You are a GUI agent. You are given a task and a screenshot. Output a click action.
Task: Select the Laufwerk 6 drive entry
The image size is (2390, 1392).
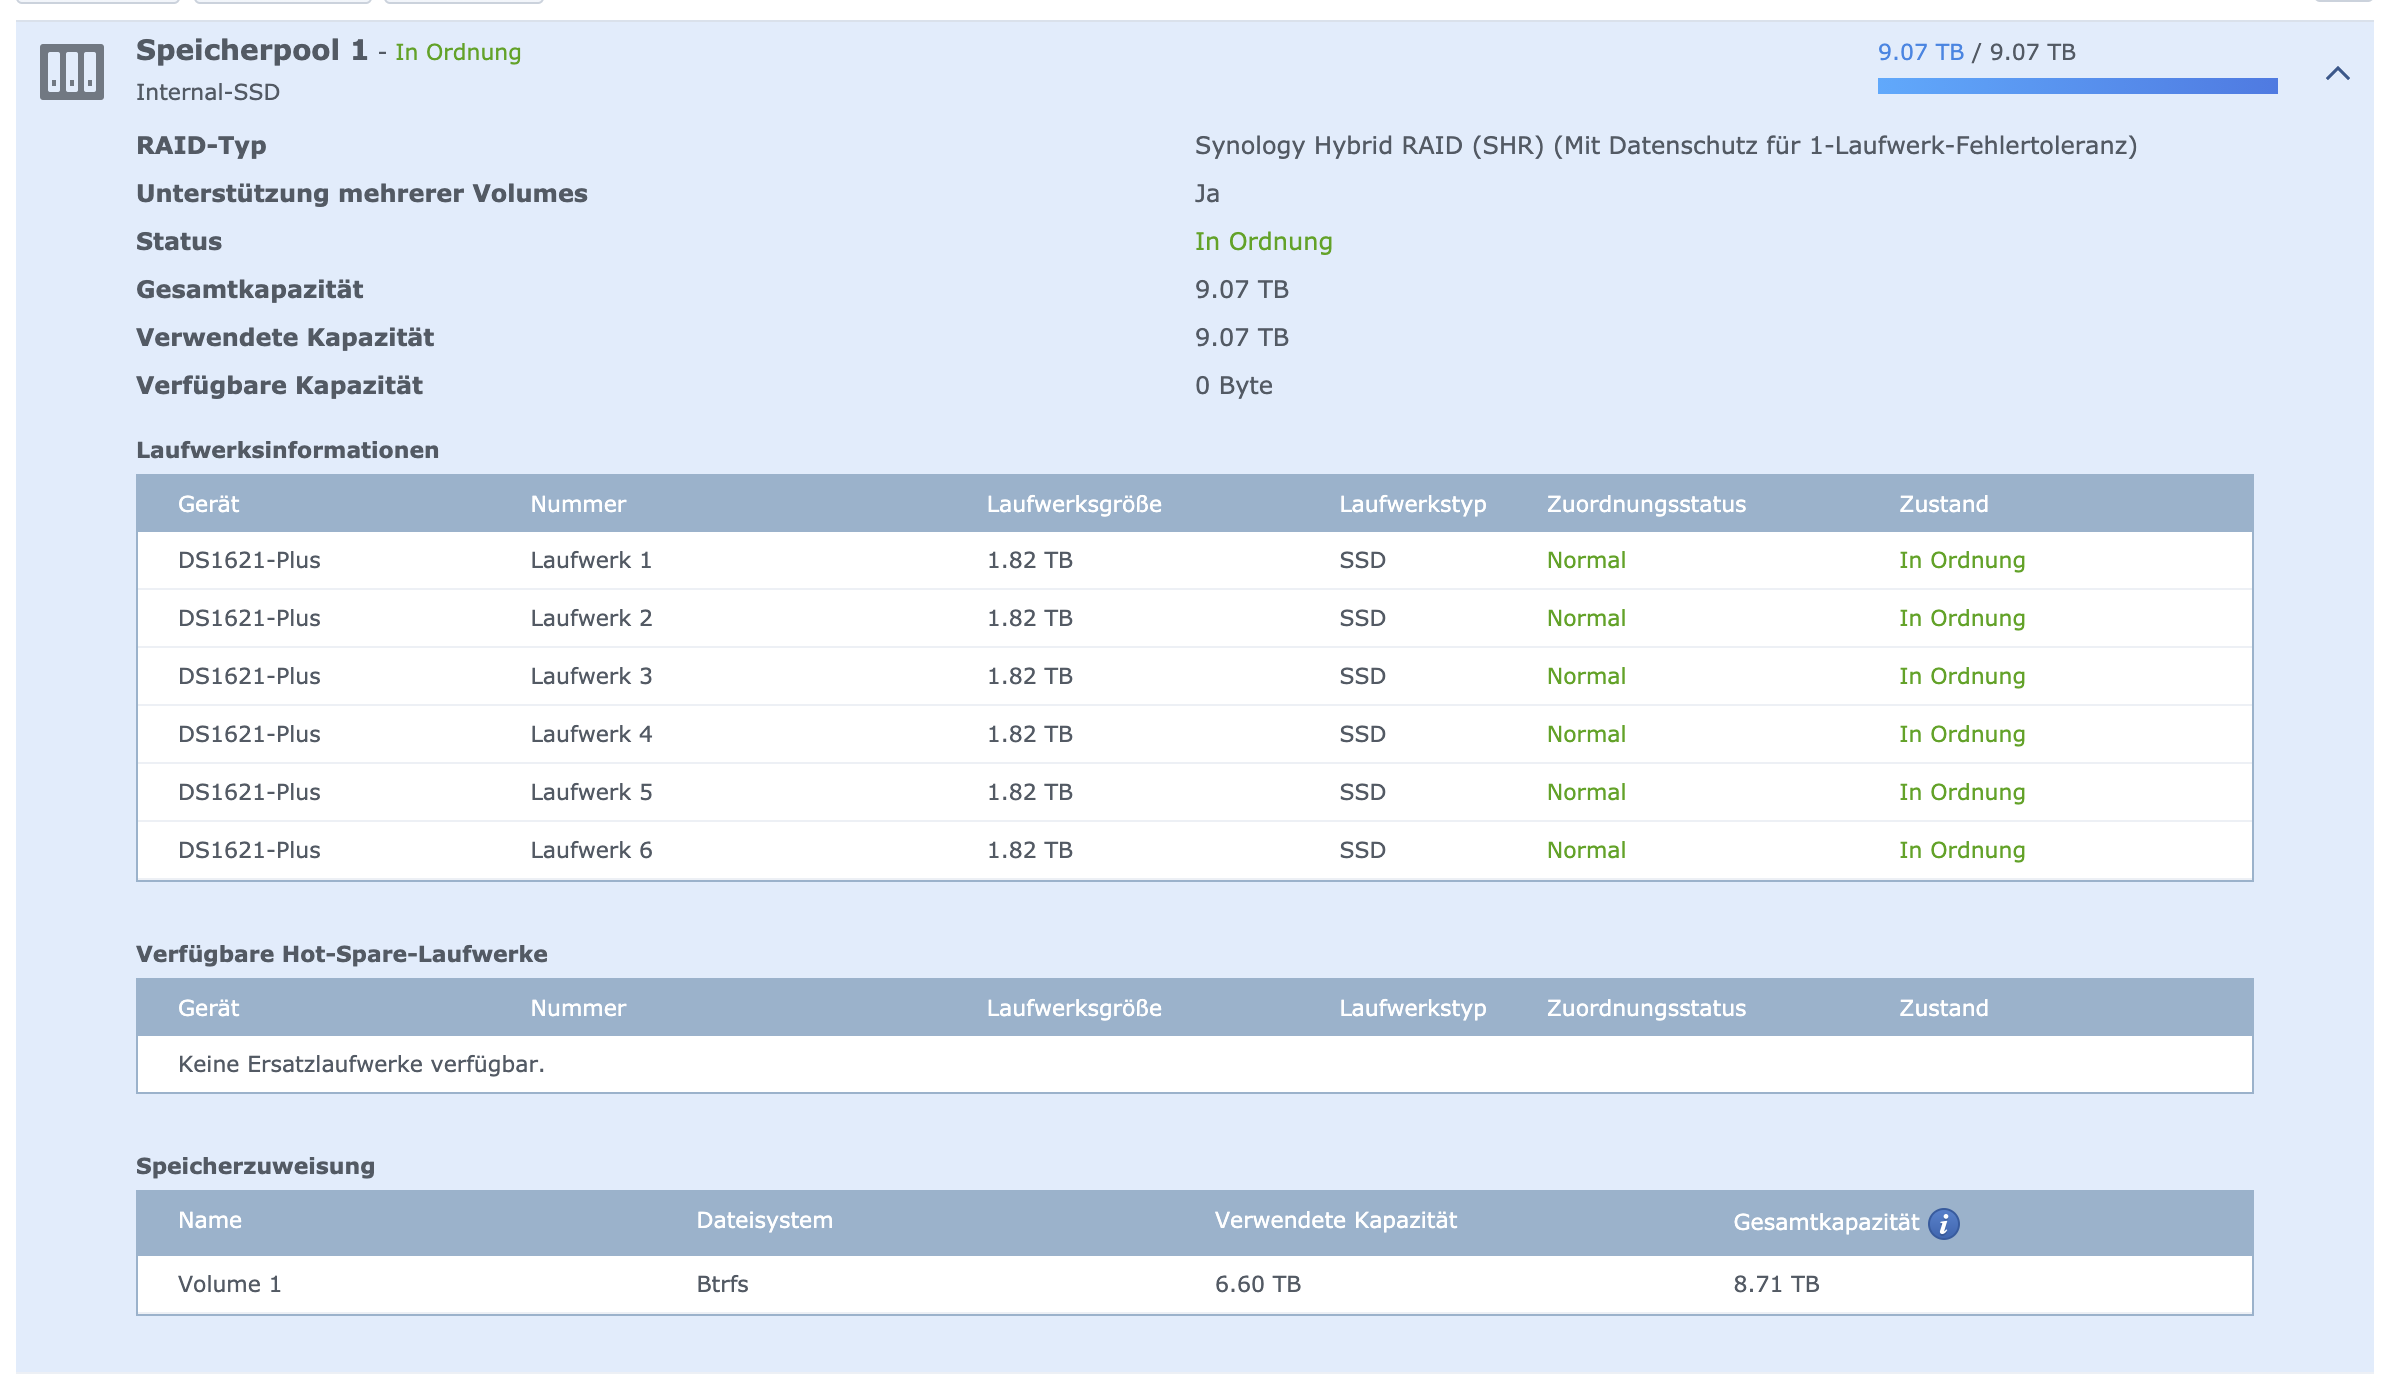(x=590, y=850)
